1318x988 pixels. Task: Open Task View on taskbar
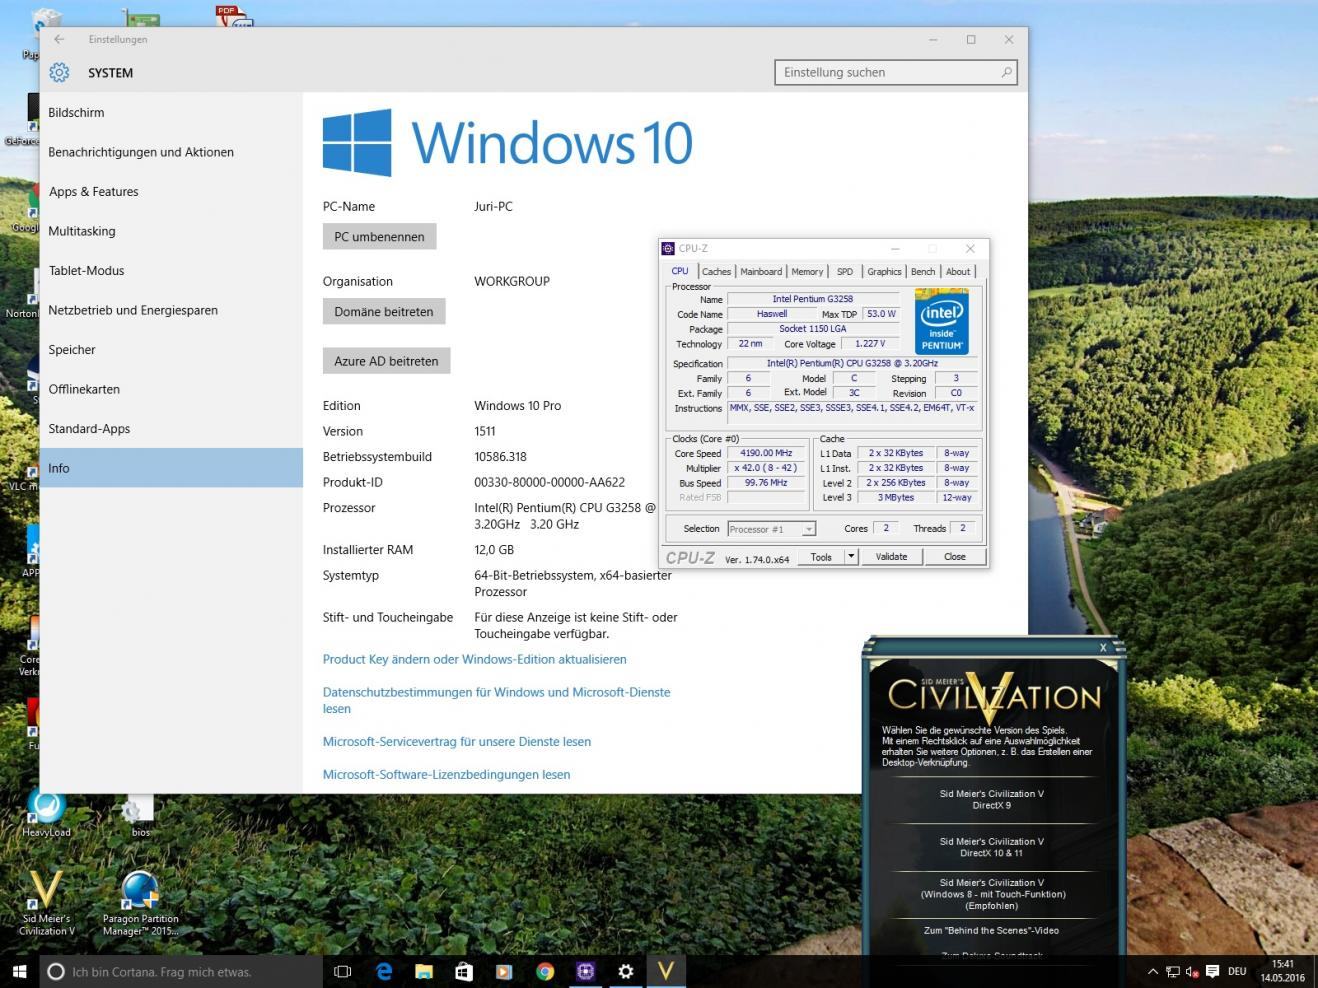click(x=343, y=971)
